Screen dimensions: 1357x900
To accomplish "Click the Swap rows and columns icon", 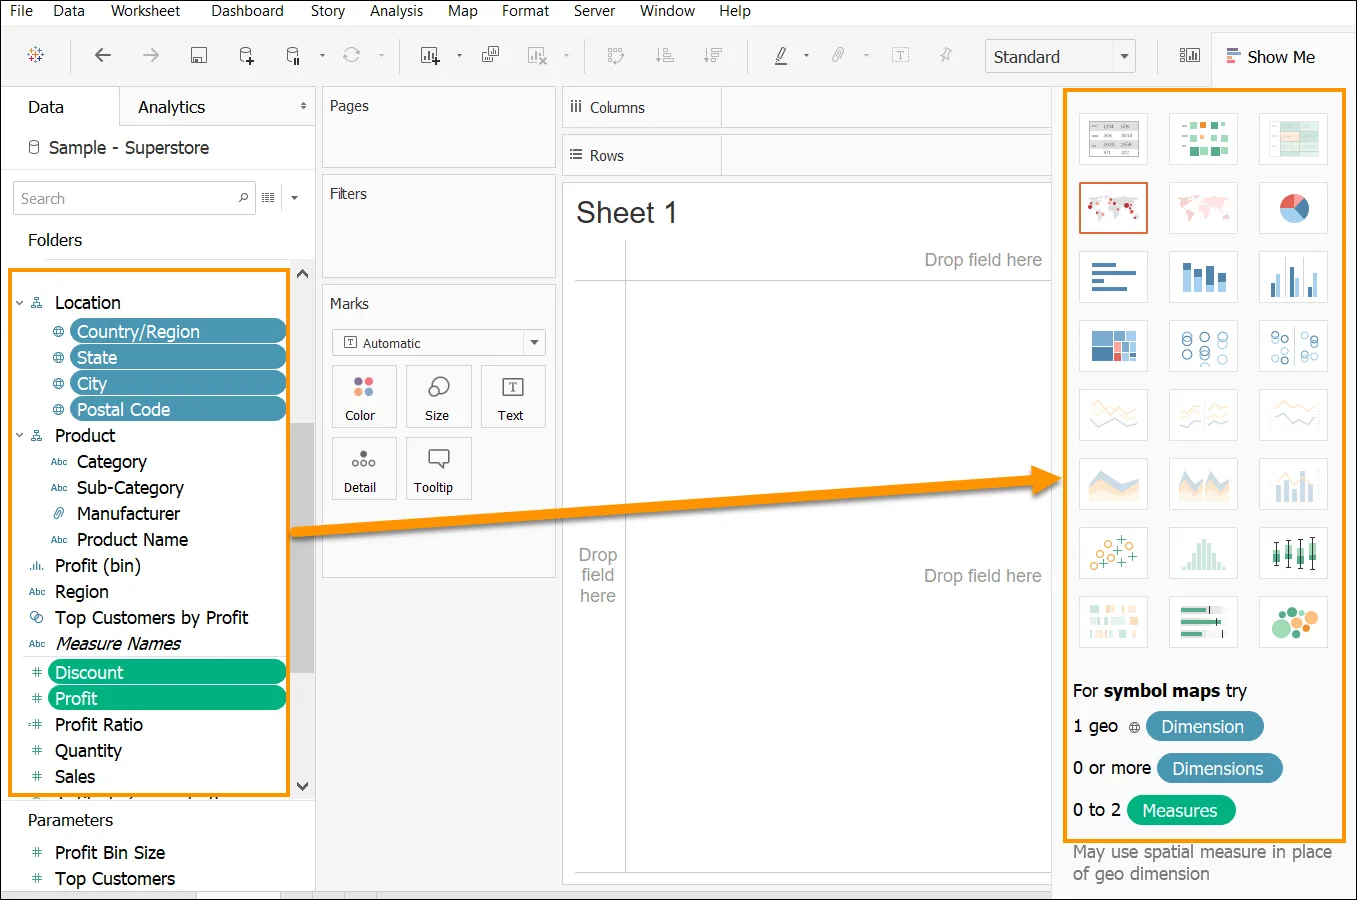I will [x=616, y=55].
